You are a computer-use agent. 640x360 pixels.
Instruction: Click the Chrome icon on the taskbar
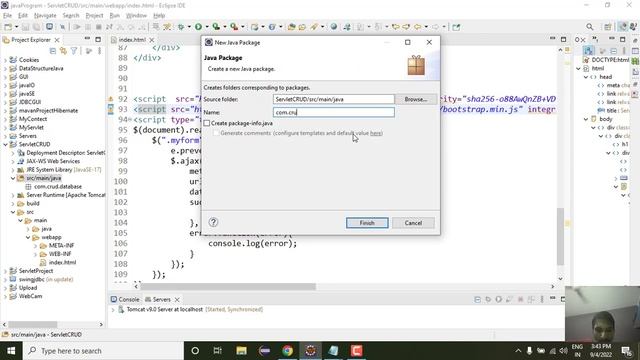[x=288, y=351]
